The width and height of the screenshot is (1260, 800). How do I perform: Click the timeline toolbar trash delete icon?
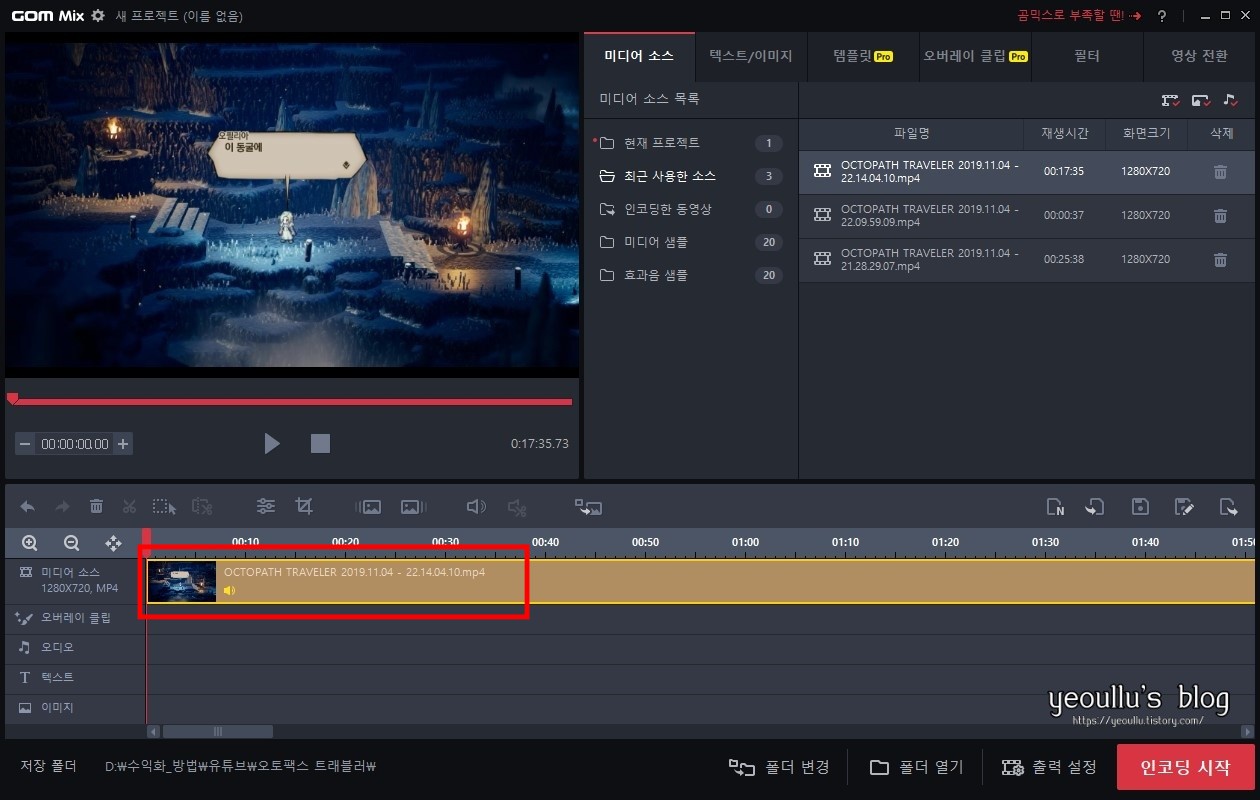(x=96, y=507)
